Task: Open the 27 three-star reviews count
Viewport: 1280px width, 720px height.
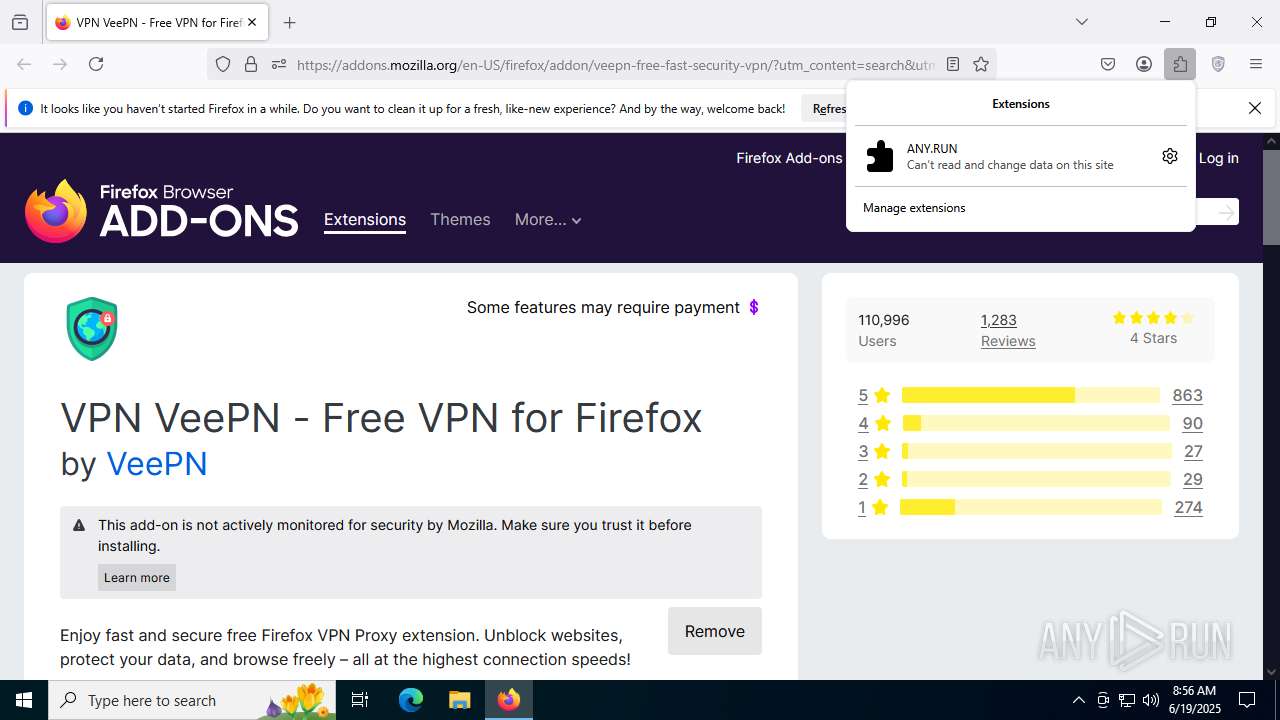Action: (1192, 451)
